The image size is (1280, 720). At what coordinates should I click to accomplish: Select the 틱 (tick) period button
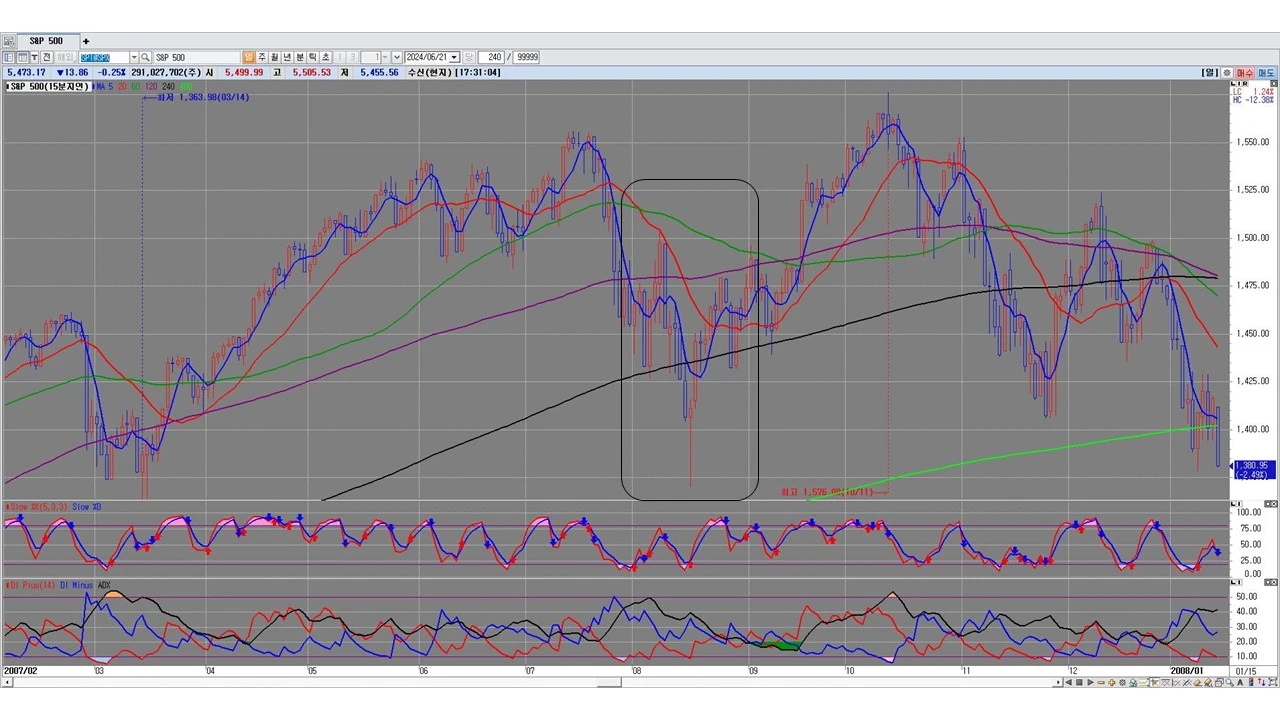pyautogui.click(x=314, y=58)
